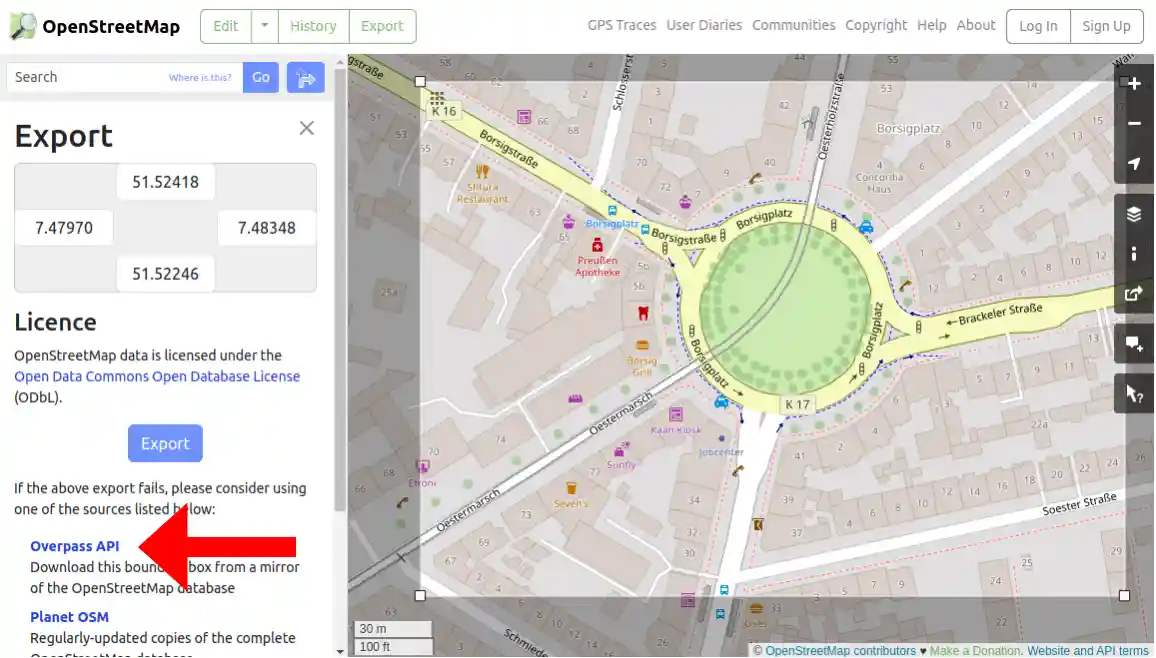Open GPS Traces
This screenshot has width=1156, height=658.
(621, 25)
